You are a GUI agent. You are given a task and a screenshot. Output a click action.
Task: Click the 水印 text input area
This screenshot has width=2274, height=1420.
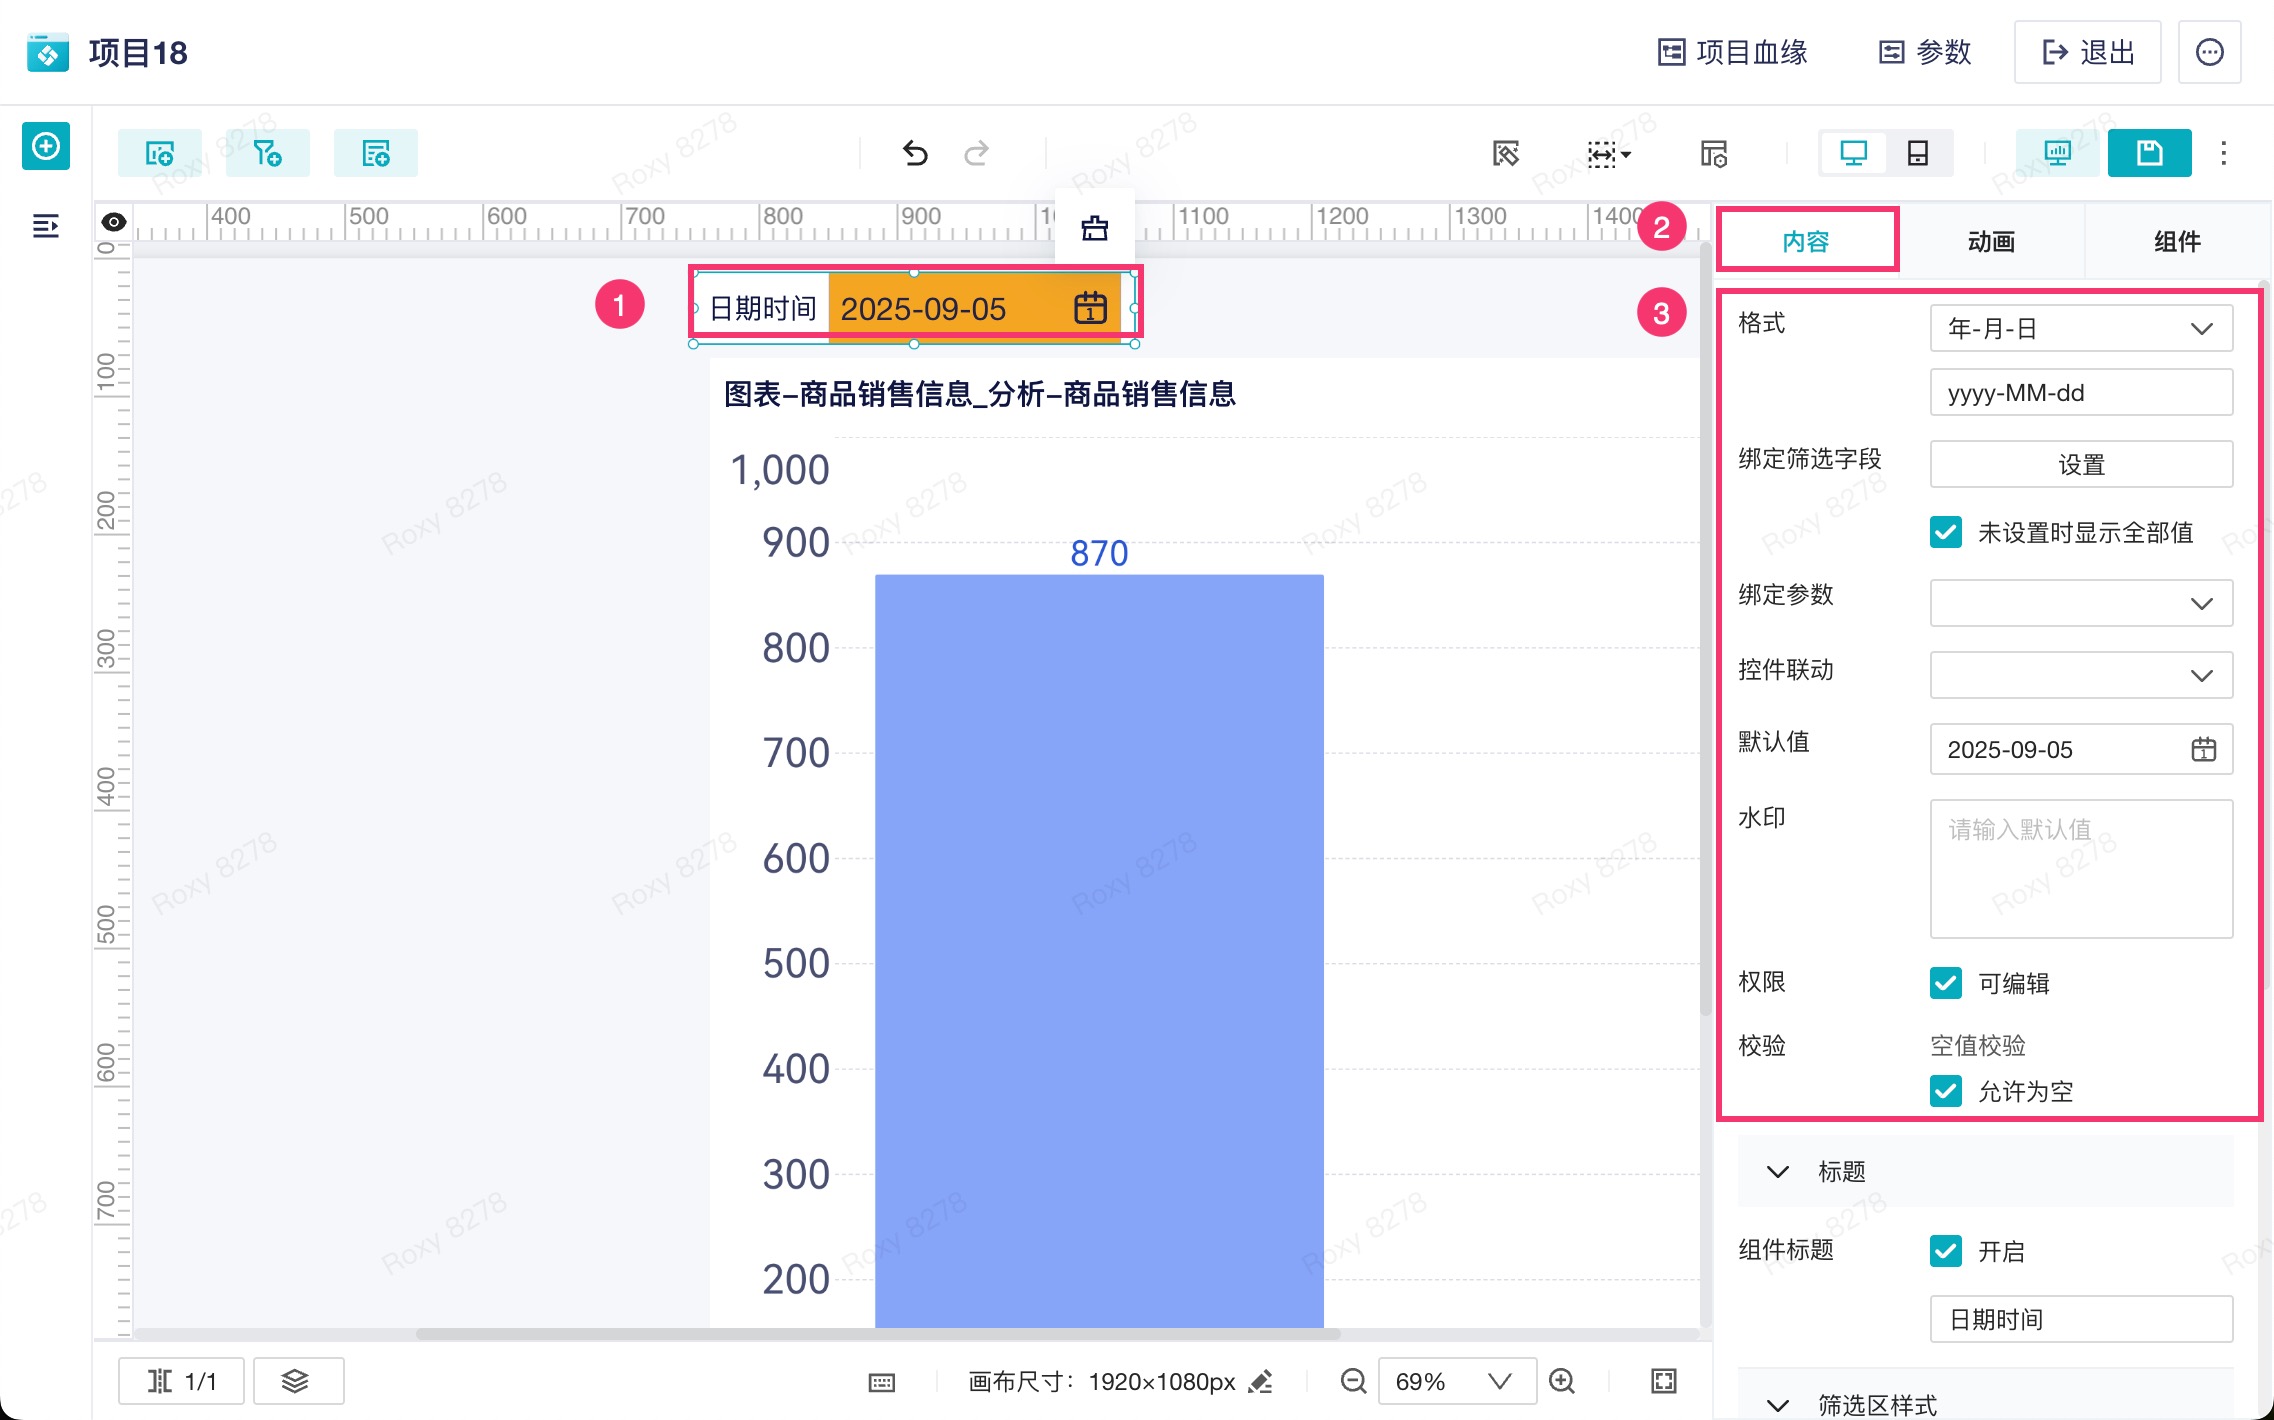2080,868
